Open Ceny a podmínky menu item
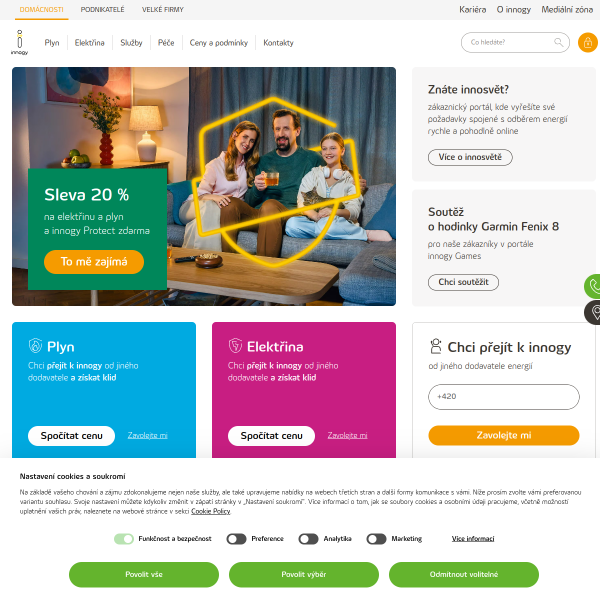 218,43
